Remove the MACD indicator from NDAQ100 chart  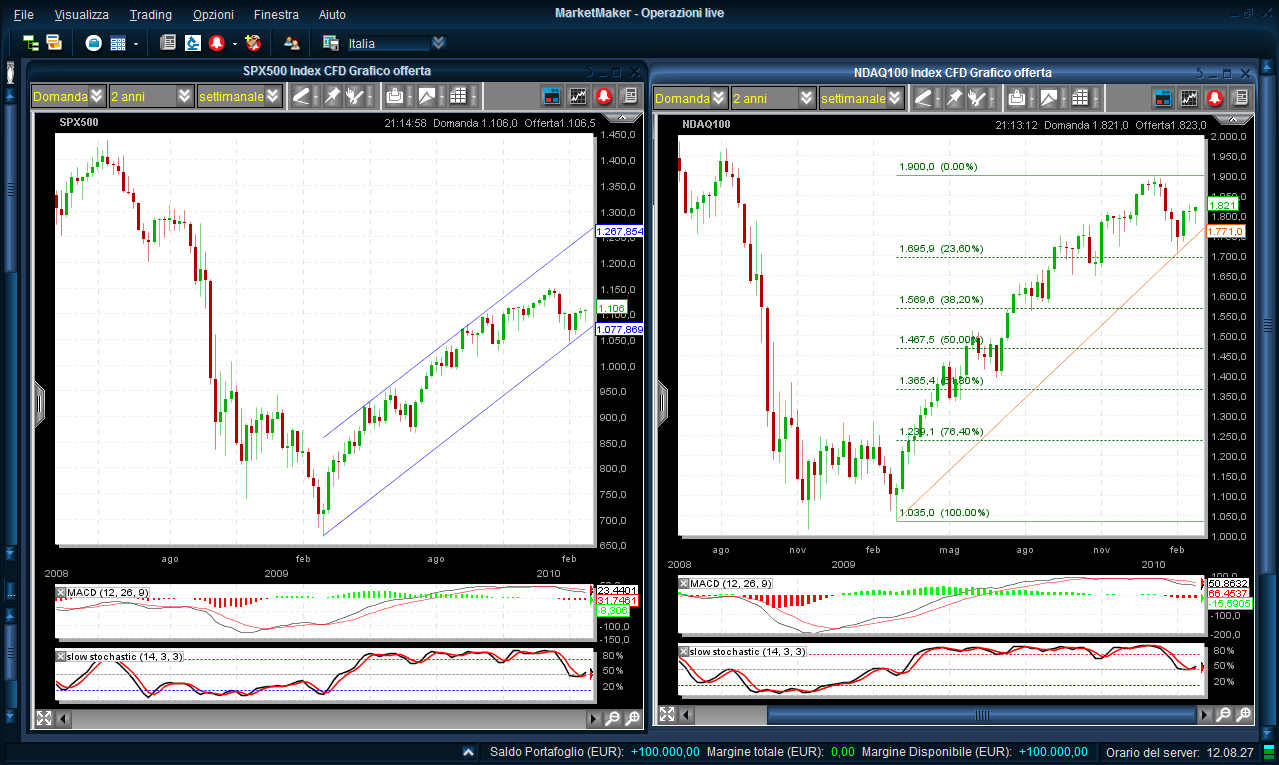point(684,583)
